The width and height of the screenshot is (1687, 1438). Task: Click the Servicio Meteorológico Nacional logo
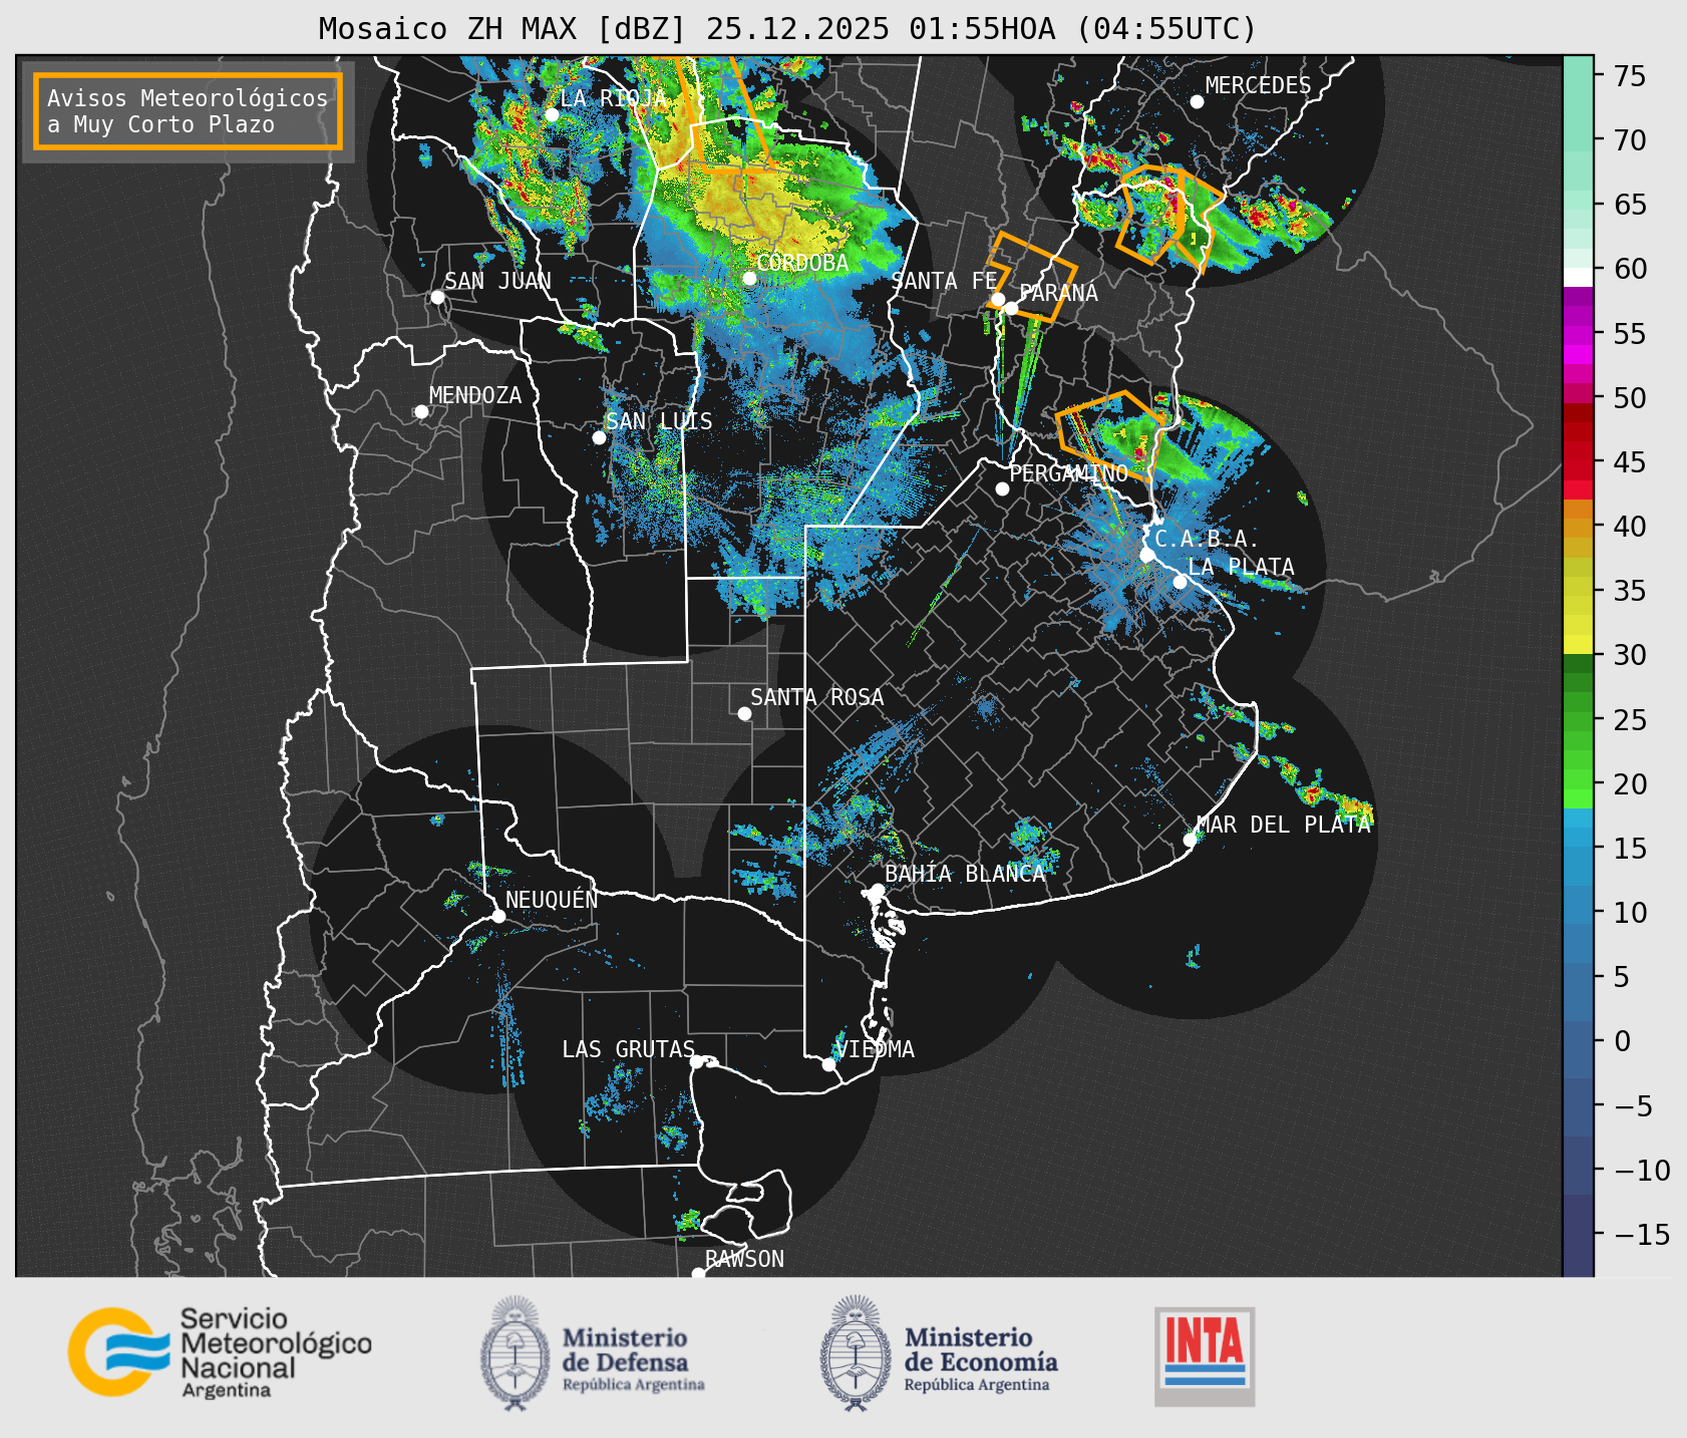[x=219, y=1352]
